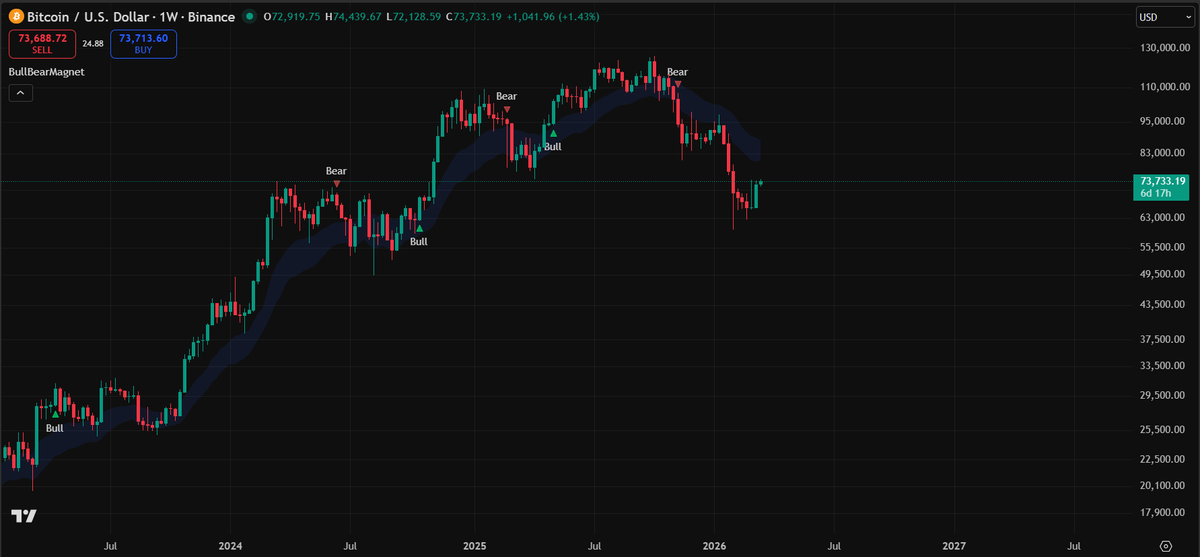Click the 29,500.00 price axis label

point(1161,396)
